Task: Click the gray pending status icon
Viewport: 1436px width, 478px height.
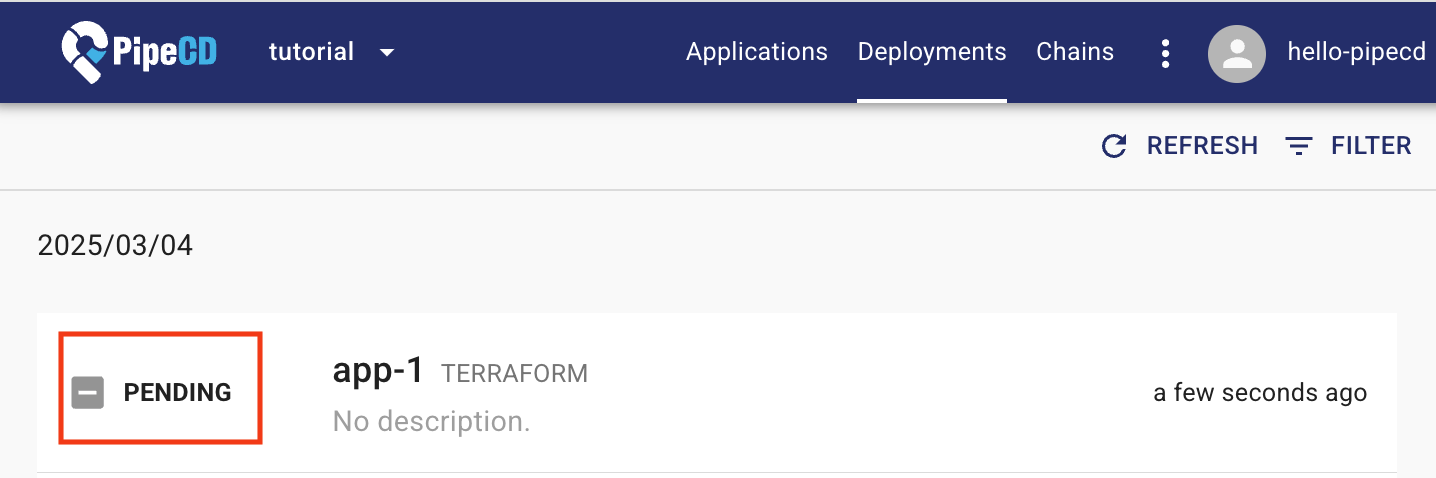Action: 88,393
